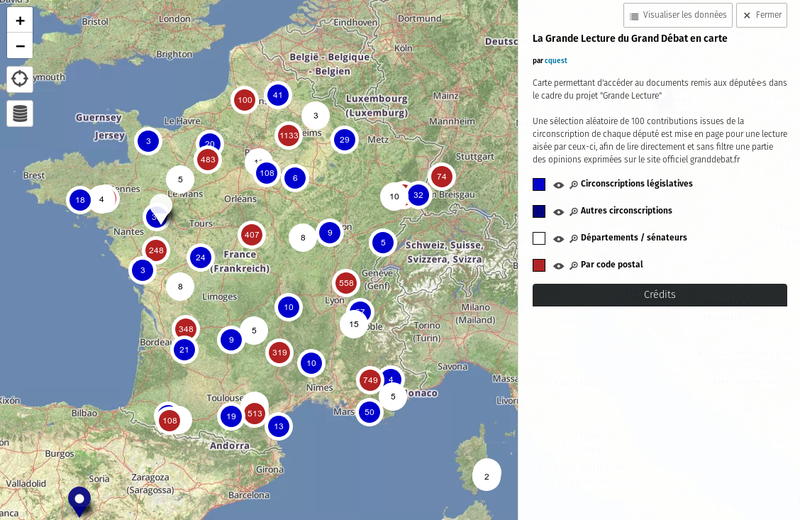Viewport: 800px width, 520px height.
Task: Zoom out of the map
Action: tap(20, 46)
